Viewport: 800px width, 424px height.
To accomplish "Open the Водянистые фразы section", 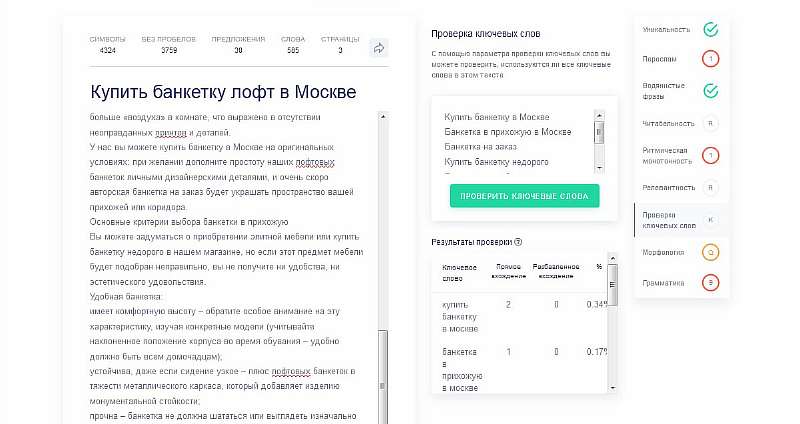I will (x=663, y=91).
